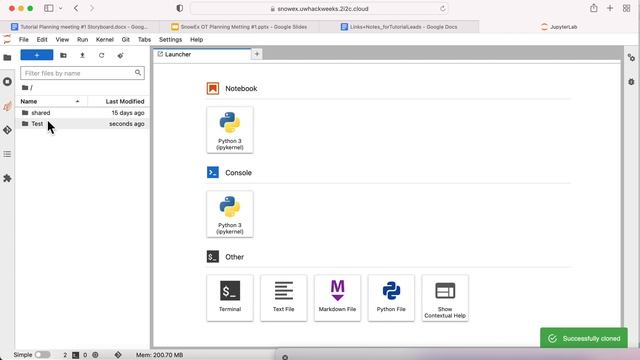Create a new folder via toolbar icon
Viewport: 640px width, 360px height.
coord(63,55)
